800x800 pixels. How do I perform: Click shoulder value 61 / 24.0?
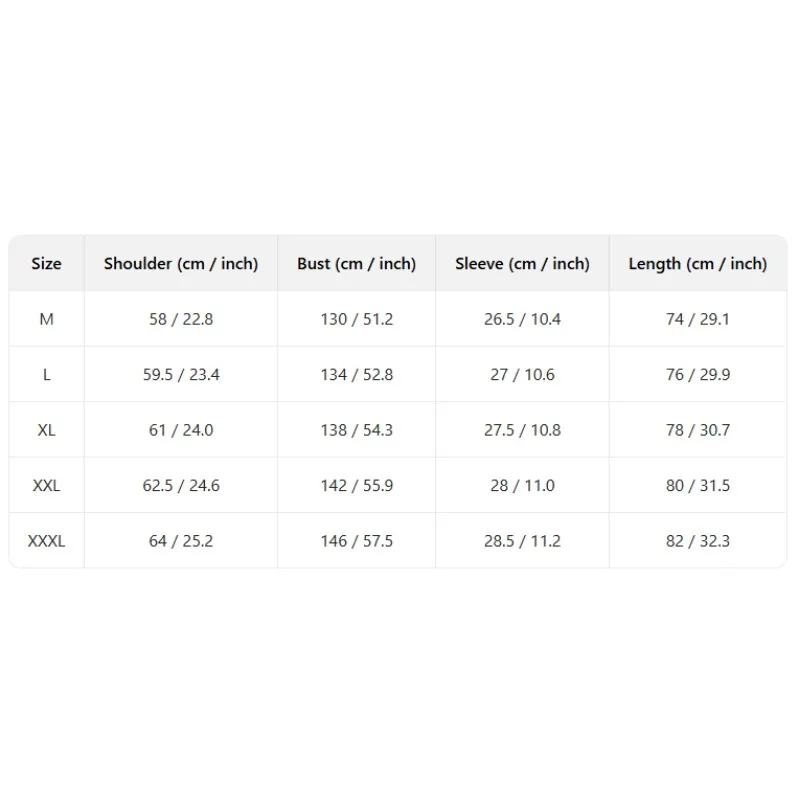181,430
